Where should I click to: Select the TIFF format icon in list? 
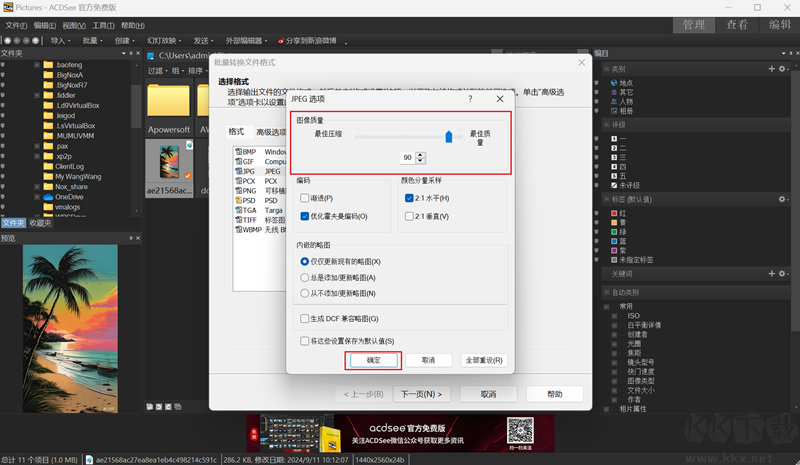tap(238, 219)
